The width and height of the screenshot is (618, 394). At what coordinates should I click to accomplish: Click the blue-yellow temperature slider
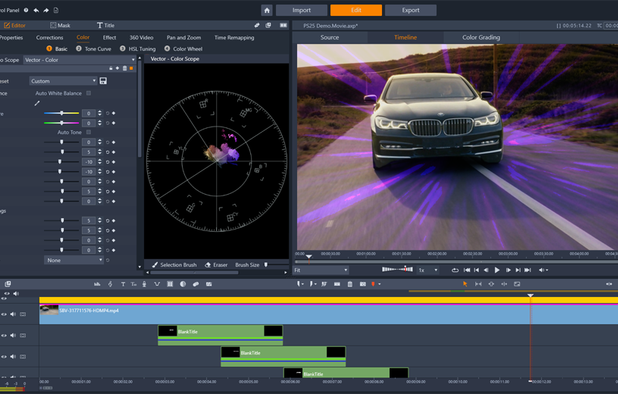(x=61, y=113)
